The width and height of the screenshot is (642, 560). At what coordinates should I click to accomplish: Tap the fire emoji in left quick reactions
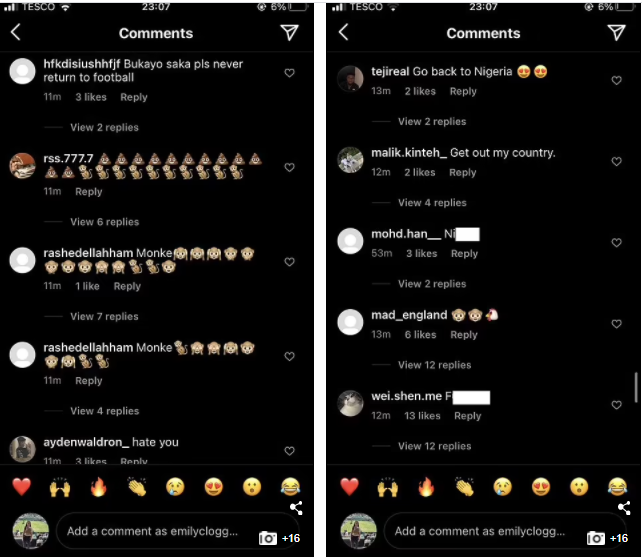98,487
